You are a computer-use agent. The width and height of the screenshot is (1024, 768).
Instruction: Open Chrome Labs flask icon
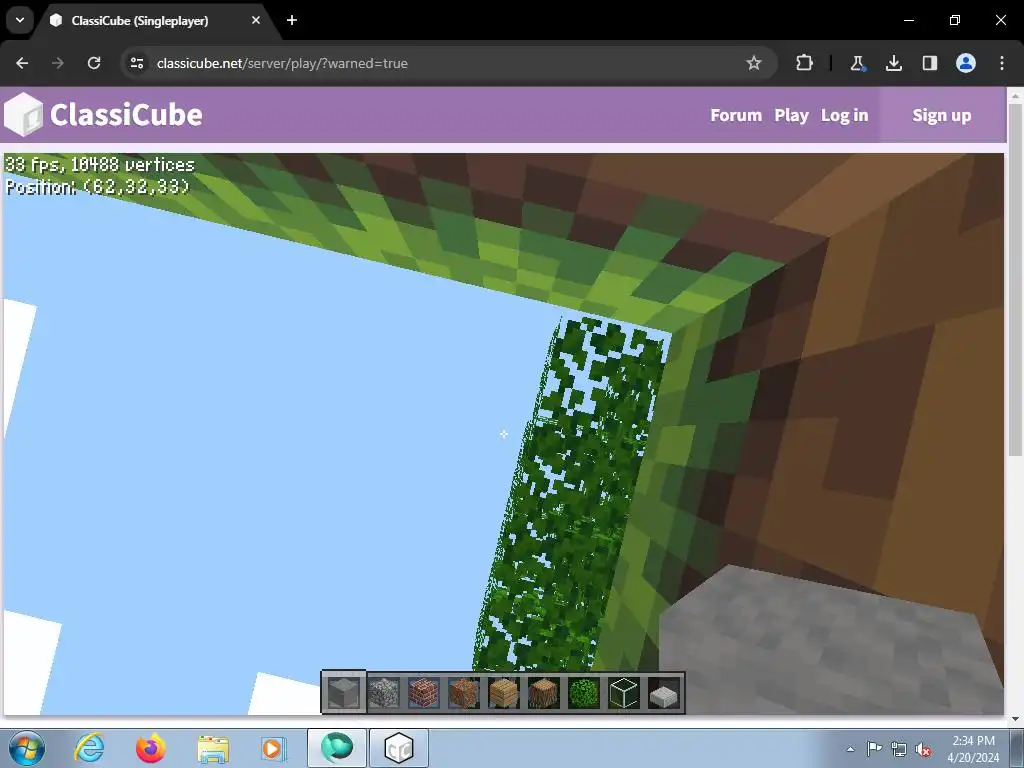pyautogui.click(x=857, y=63)
